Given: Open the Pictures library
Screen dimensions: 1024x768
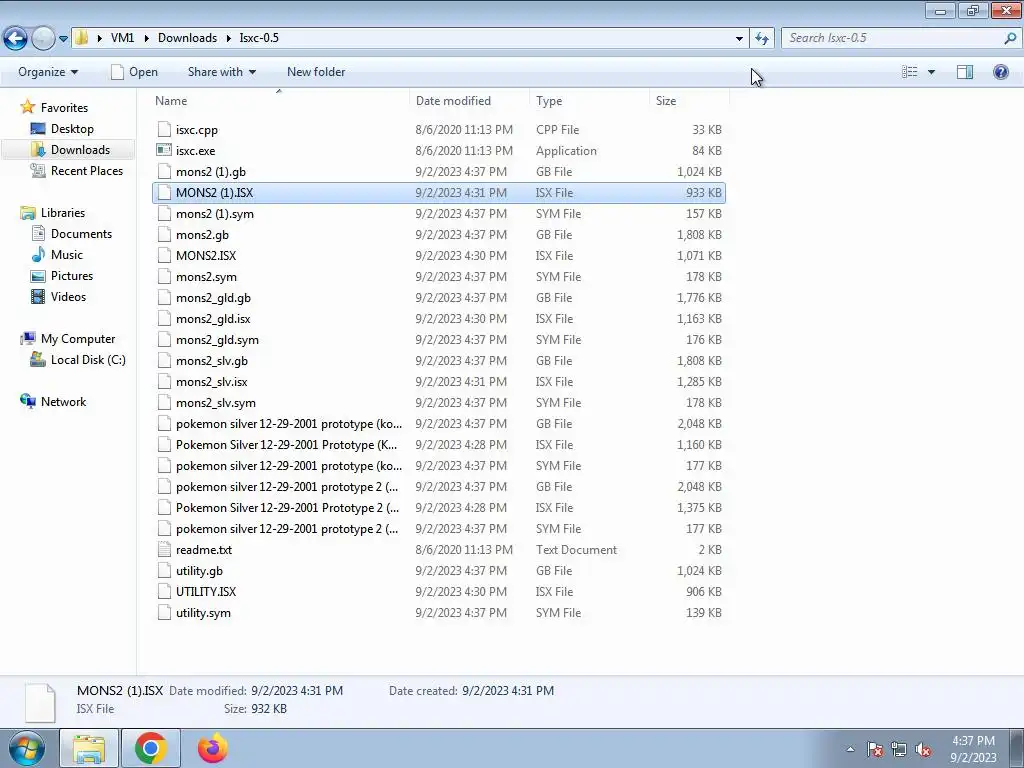Looking at the screenshot, I should (x=62, y=276).
